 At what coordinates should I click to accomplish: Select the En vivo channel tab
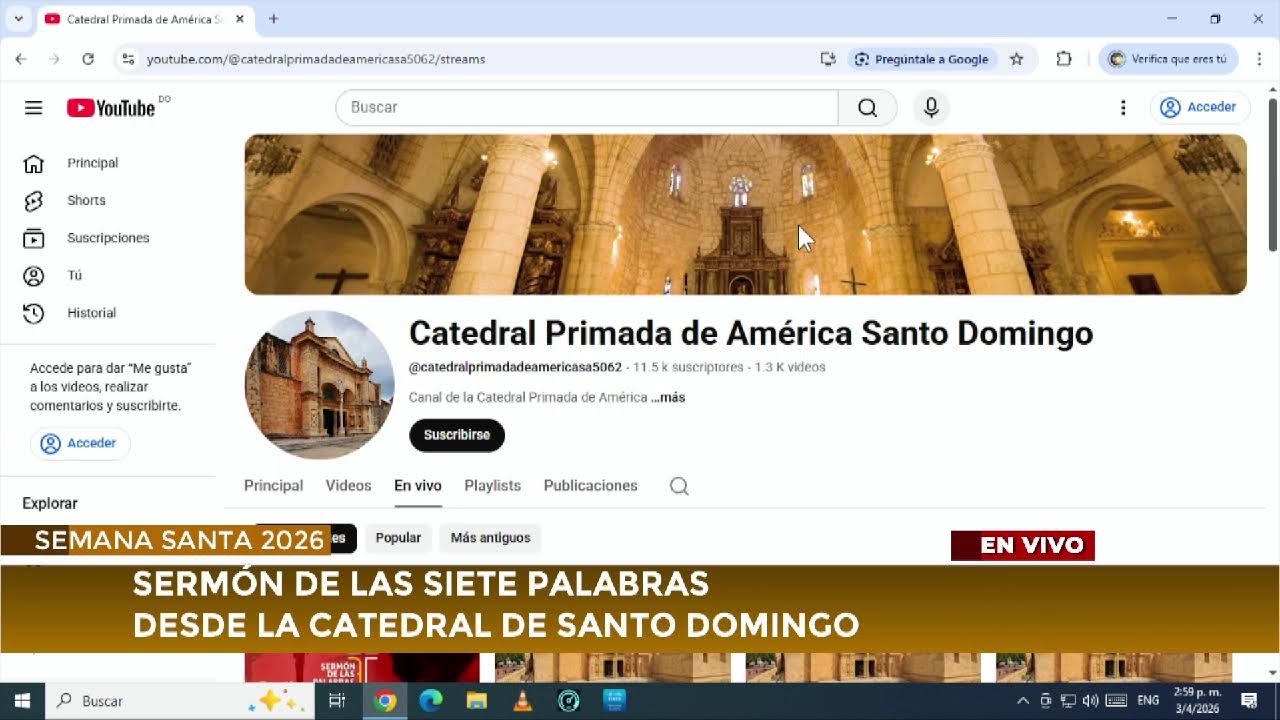(418, 485)
